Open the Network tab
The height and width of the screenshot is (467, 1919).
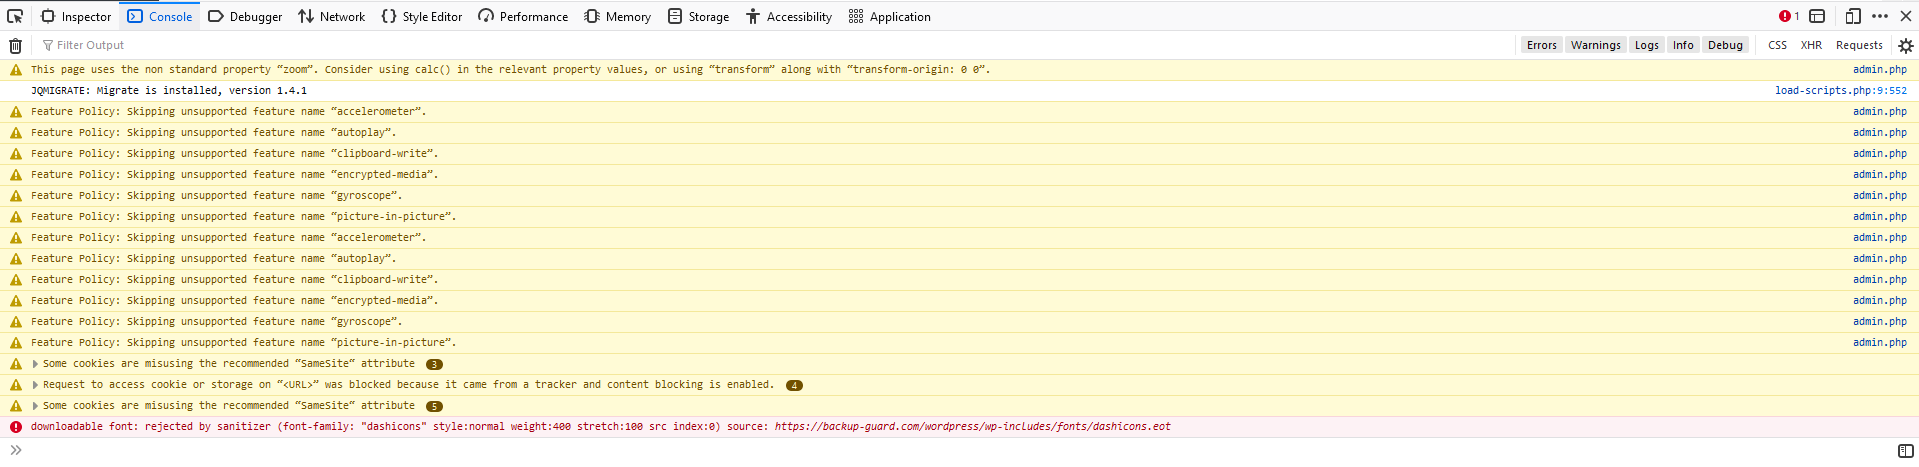[x=332, y=16]
